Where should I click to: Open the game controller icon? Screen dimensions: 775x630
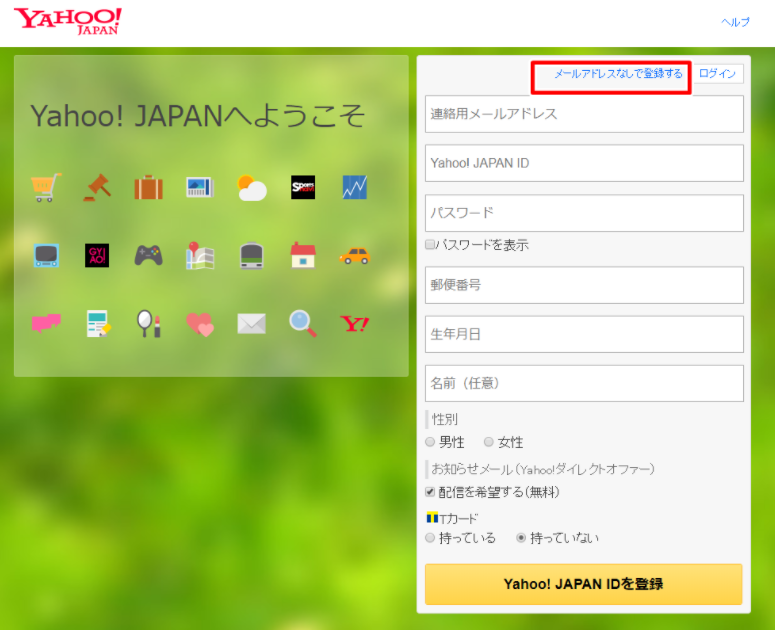[x=149, y=255]
